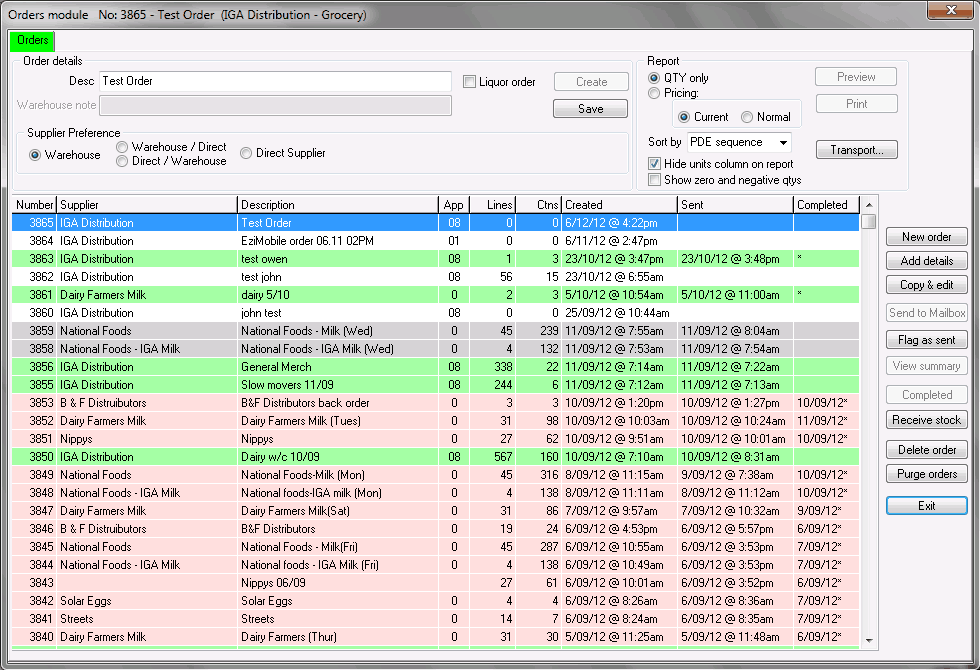Choose Current pricing option
Viewport: 980px width, 670px height.
[684, 117]
